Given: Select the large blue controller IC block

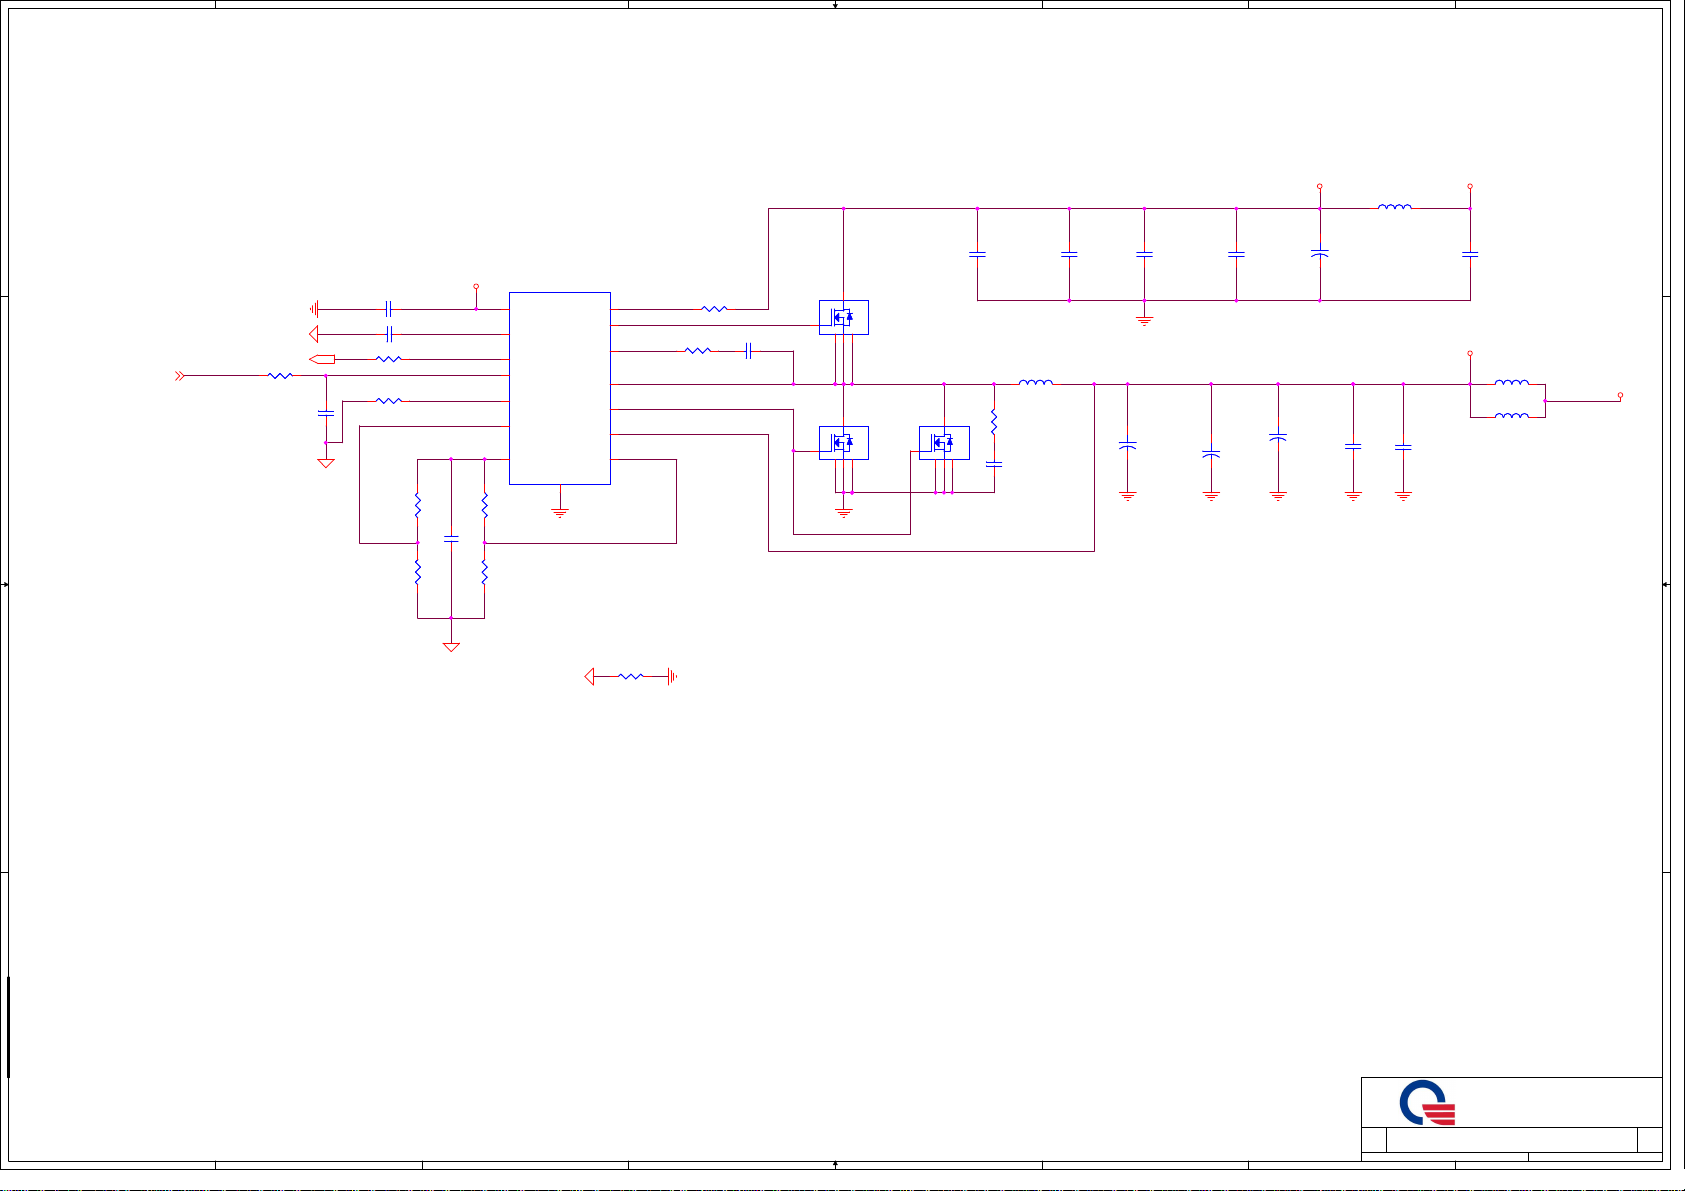Looking at the screenshot, I should (x=560, y=388).
